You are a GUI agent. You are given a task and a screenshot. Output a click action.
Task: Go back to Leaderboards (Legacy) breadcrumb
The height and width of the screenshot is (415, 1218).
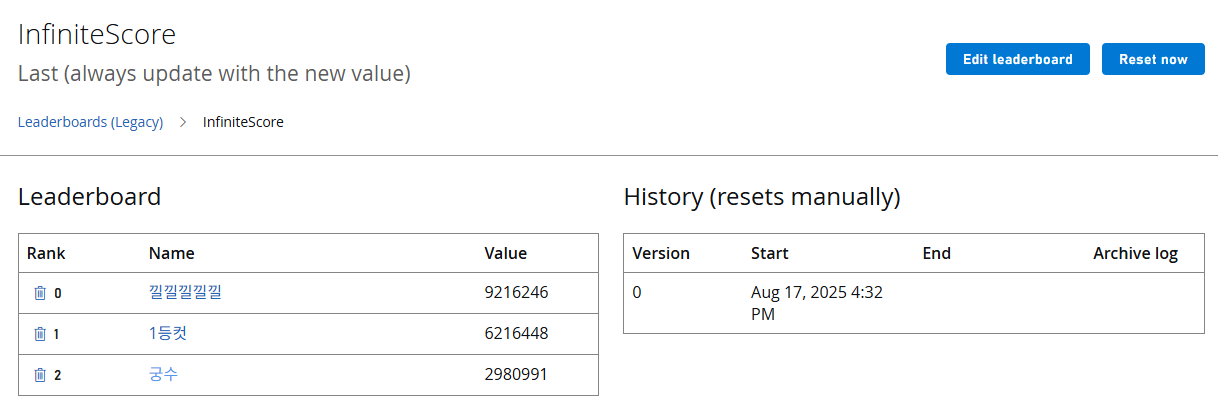point(90,122)
